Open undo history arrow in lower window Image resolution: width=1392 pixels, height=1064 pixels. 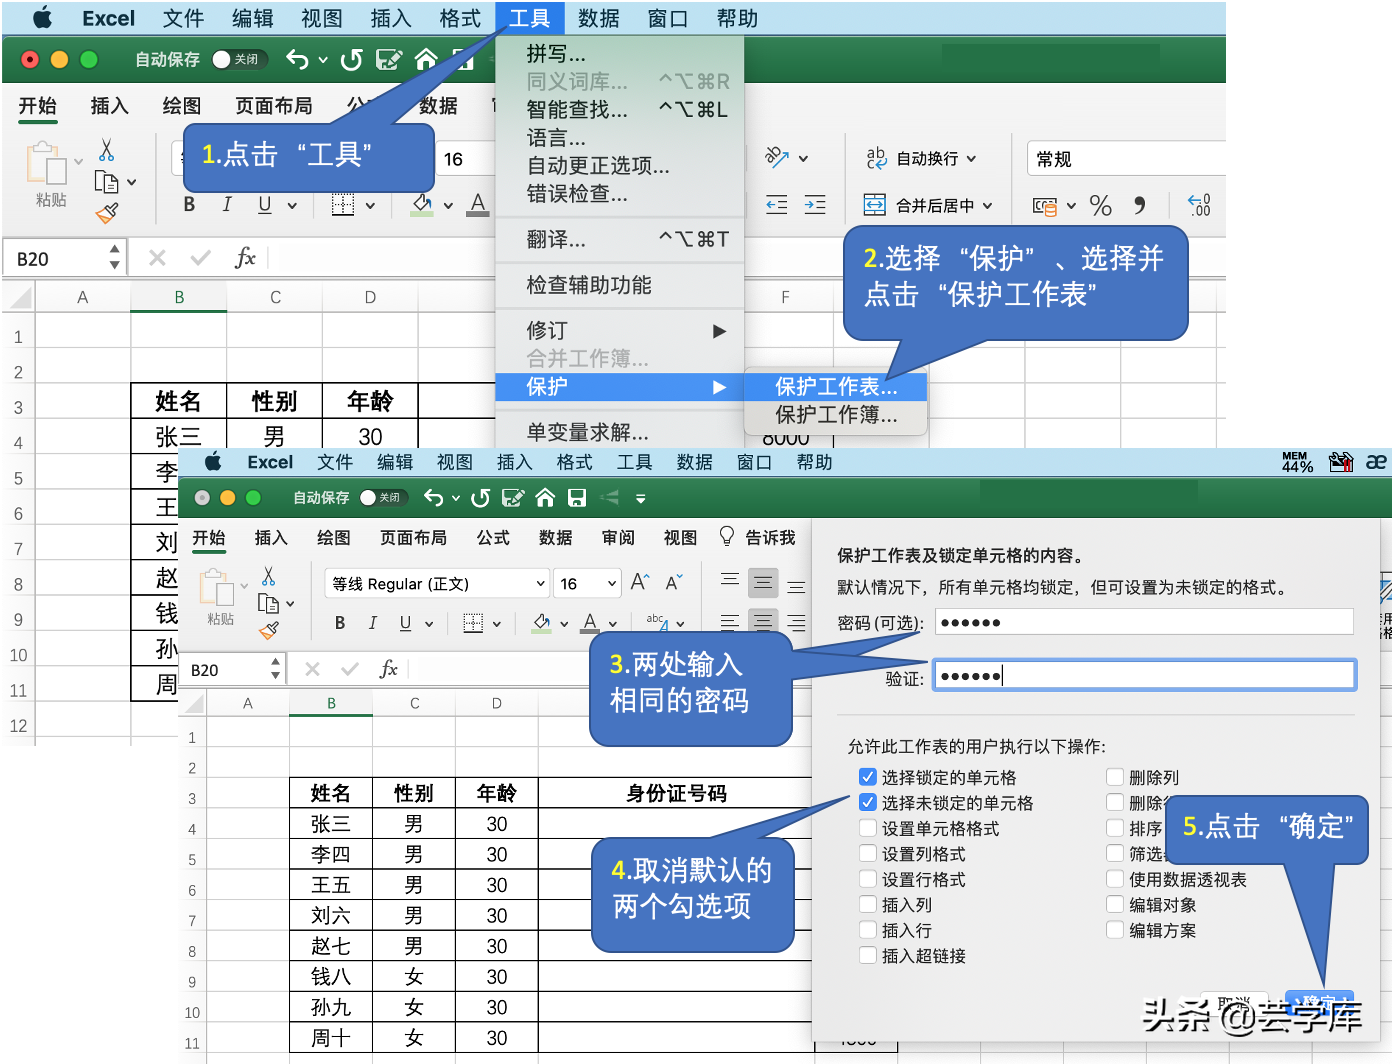(456, 498)
